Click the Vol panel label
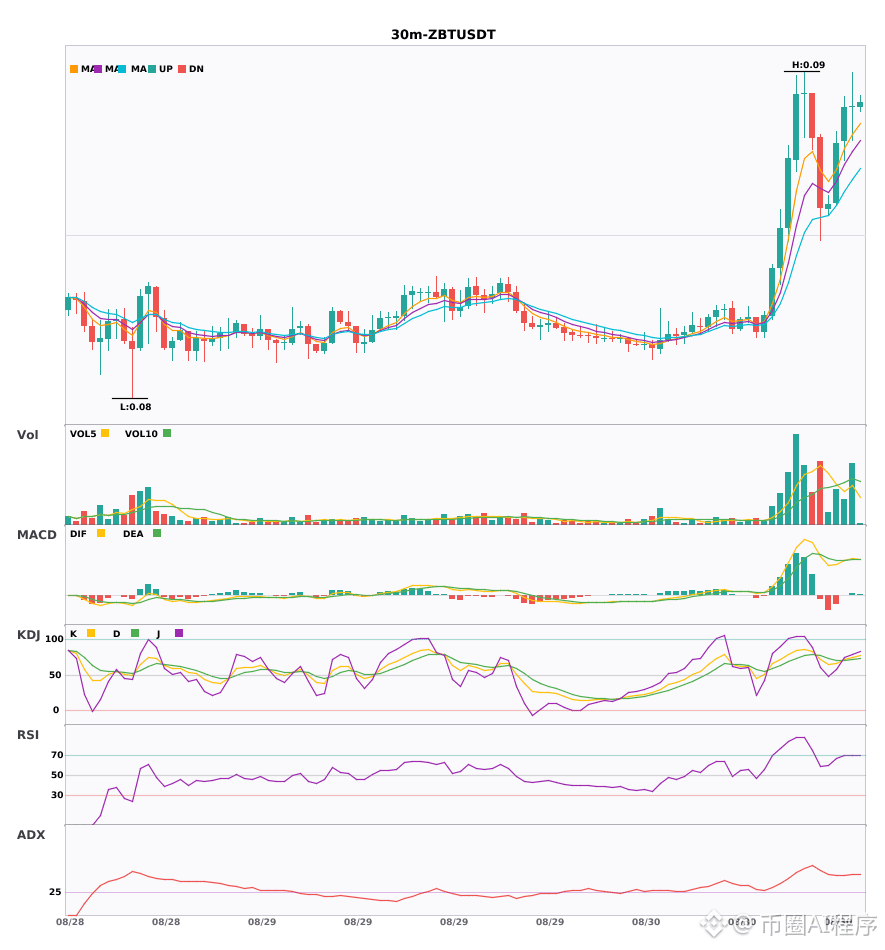This screenshot has height=950, width=885. coord(27,435)
